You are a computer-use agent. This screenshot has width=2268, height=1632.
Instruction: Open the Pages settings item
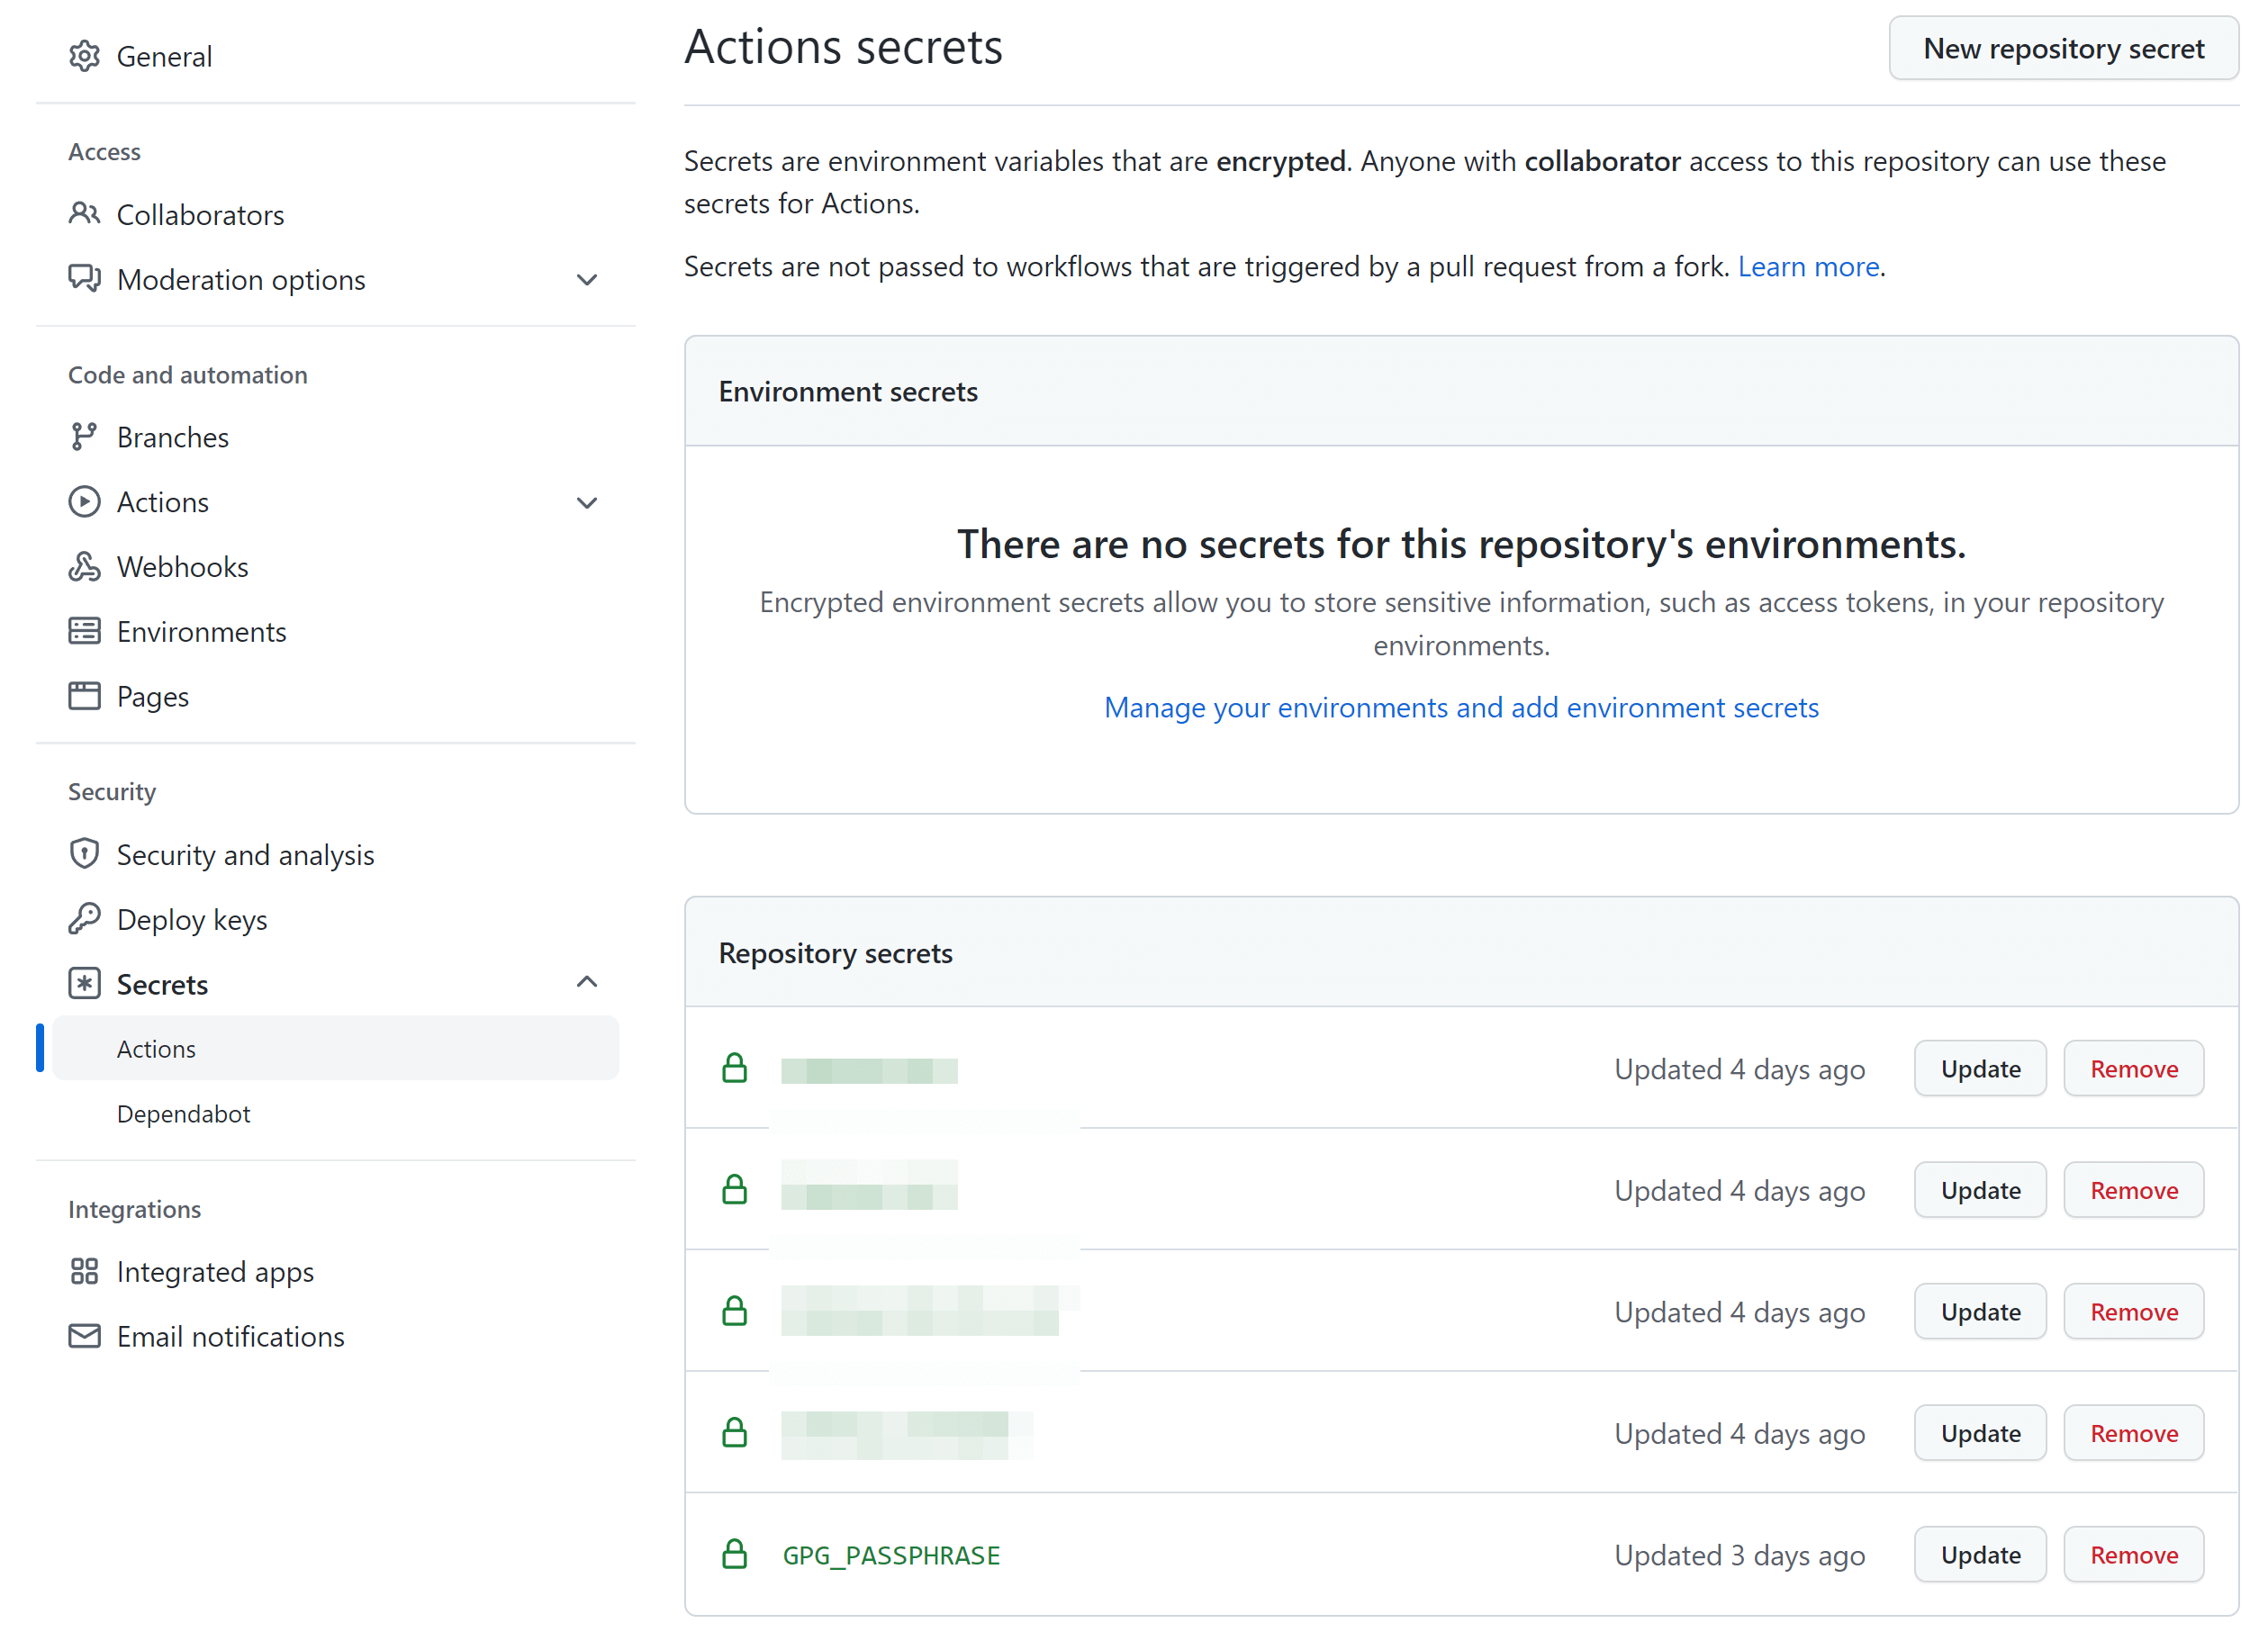(152, 696)
